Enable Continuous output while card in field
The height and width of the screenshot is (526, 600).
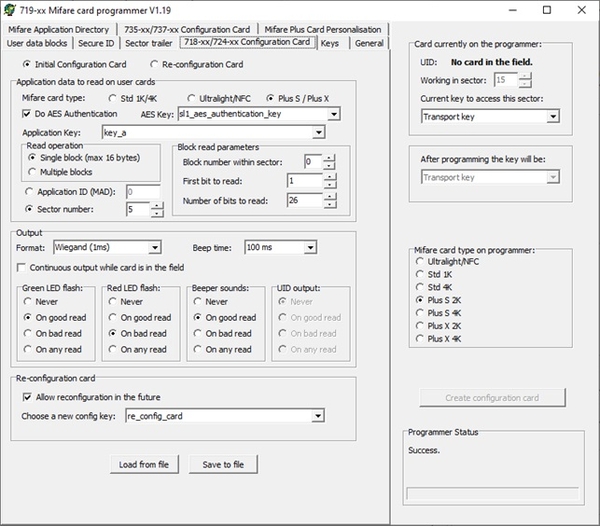pos(101,267)
